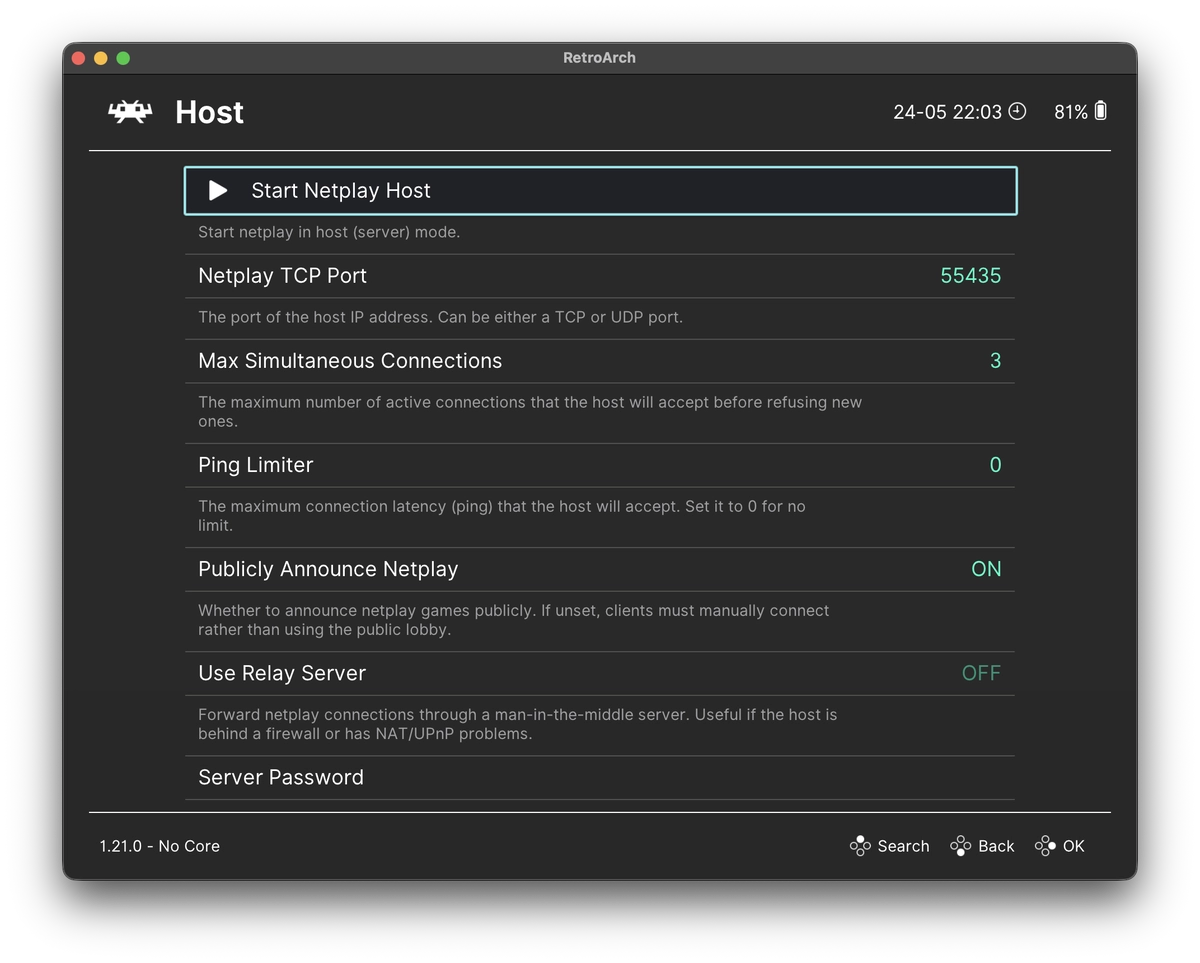Image resolution: width=1200 pixels, height=963 pixels.
Task: Click the Host page title
Action: [x=209, y=112]
